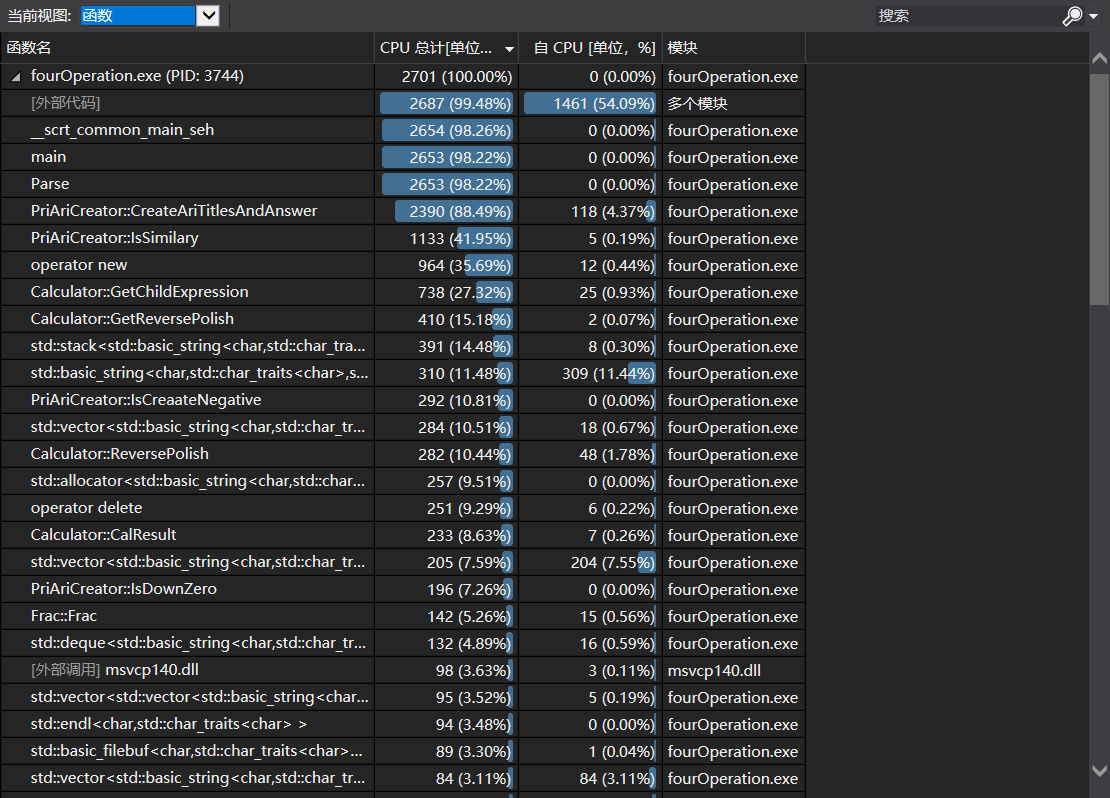Select the main function row
Screen dimensions: 1110x798
pos(402,157)
